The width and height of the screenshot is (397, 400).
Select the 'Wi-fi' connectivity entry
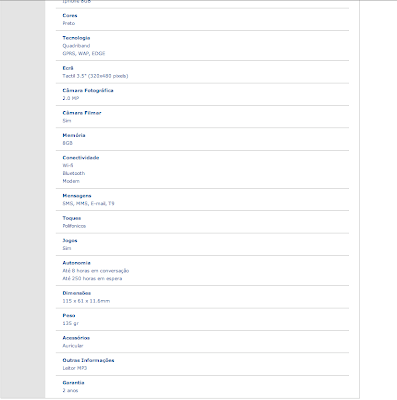click(68, 165)
